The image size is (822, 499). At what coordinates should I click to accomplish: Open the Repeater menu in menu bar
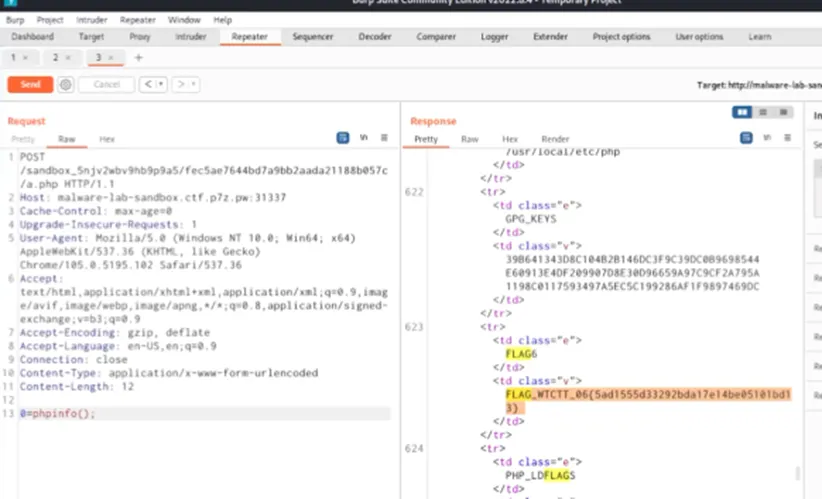click(x=138, y=20)
